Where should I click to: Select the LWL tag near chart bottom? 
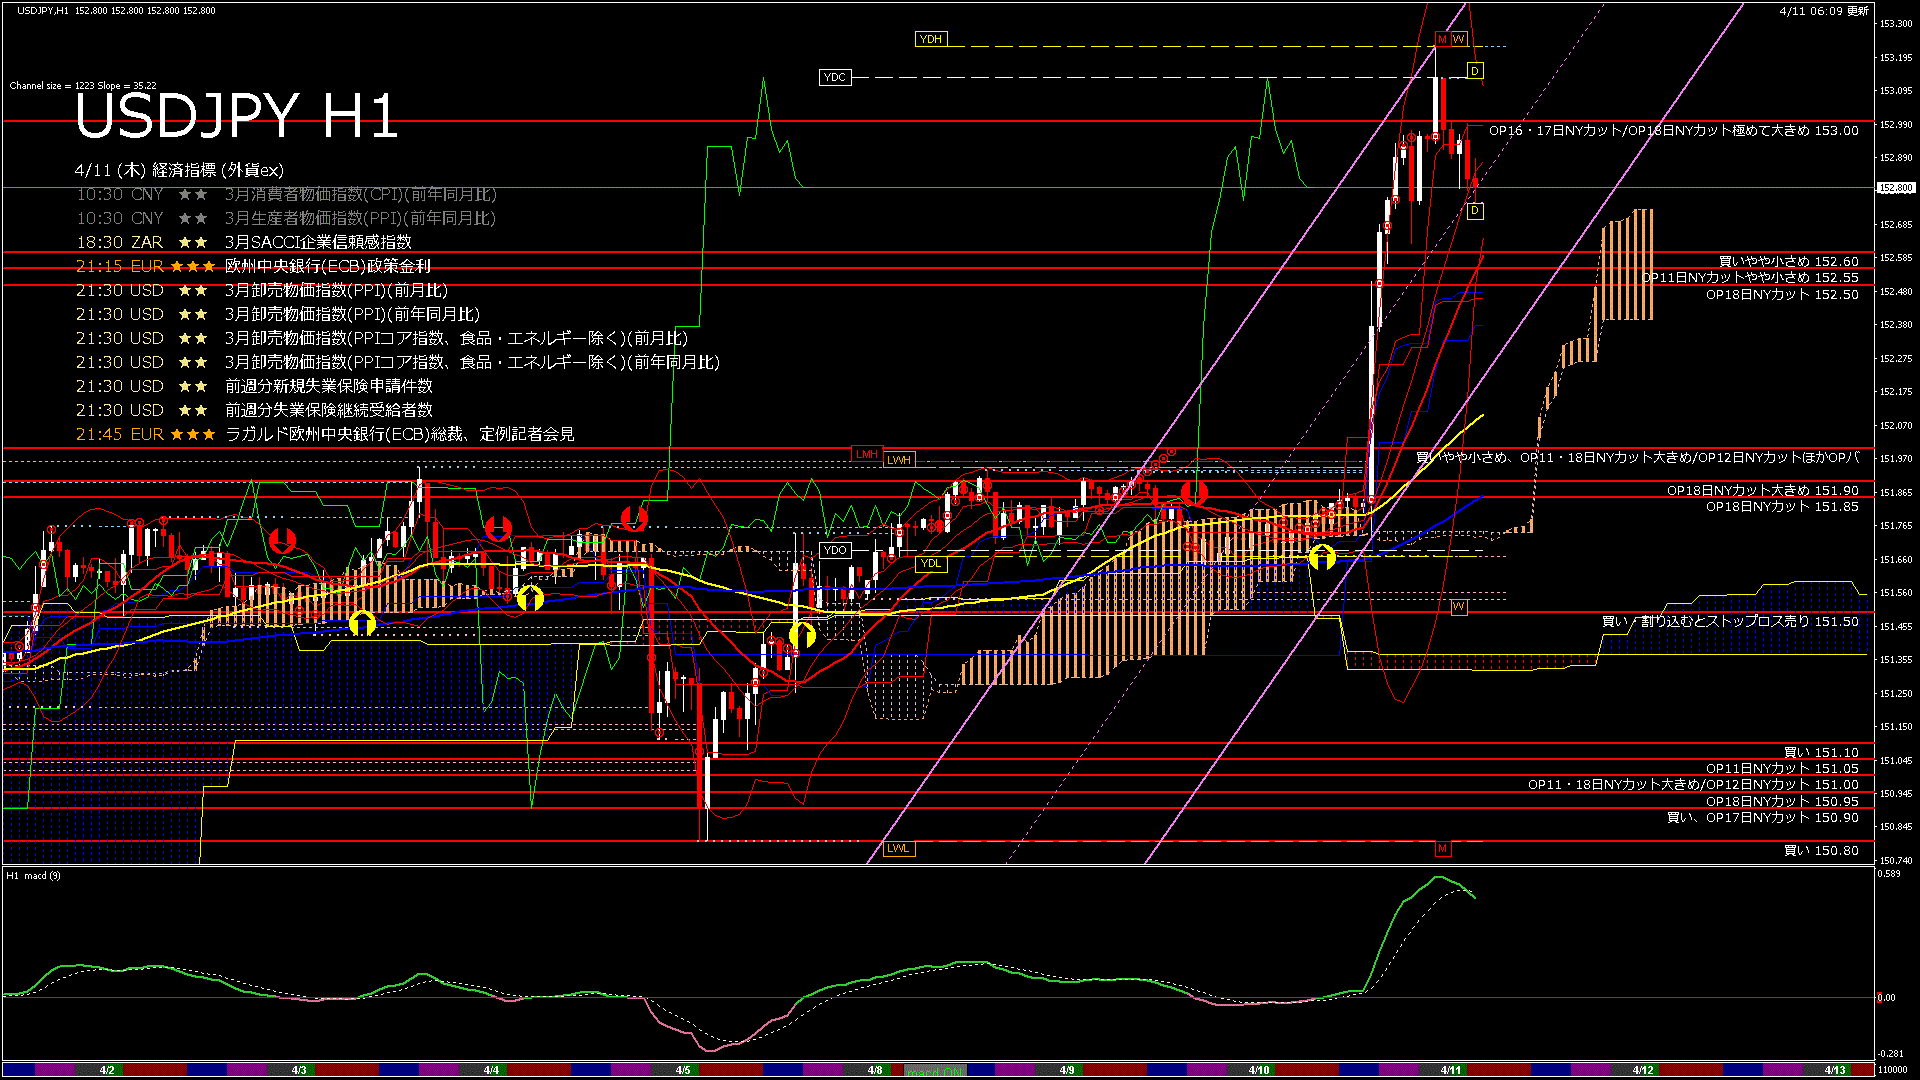[x=898, y=848]
